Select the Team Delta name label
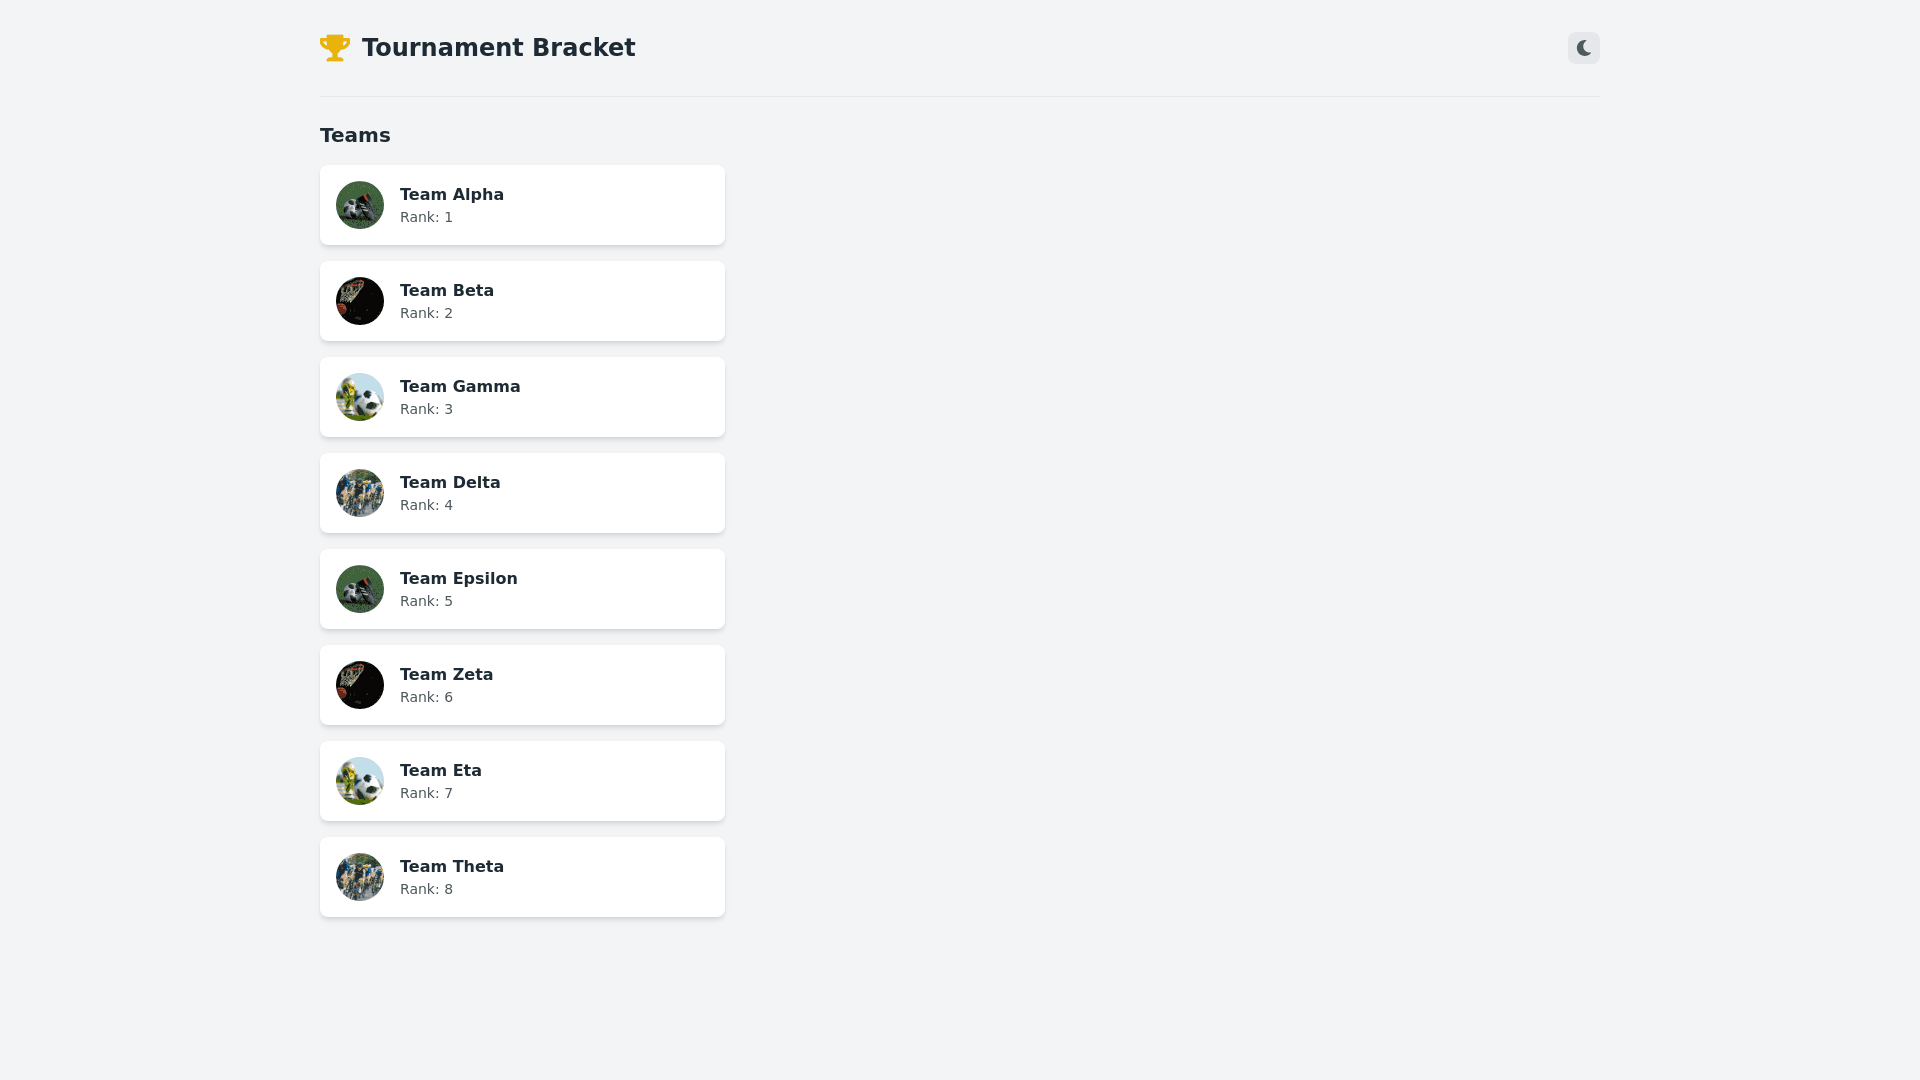Viewport: 1920px width, 1080px height. point(450,483)
